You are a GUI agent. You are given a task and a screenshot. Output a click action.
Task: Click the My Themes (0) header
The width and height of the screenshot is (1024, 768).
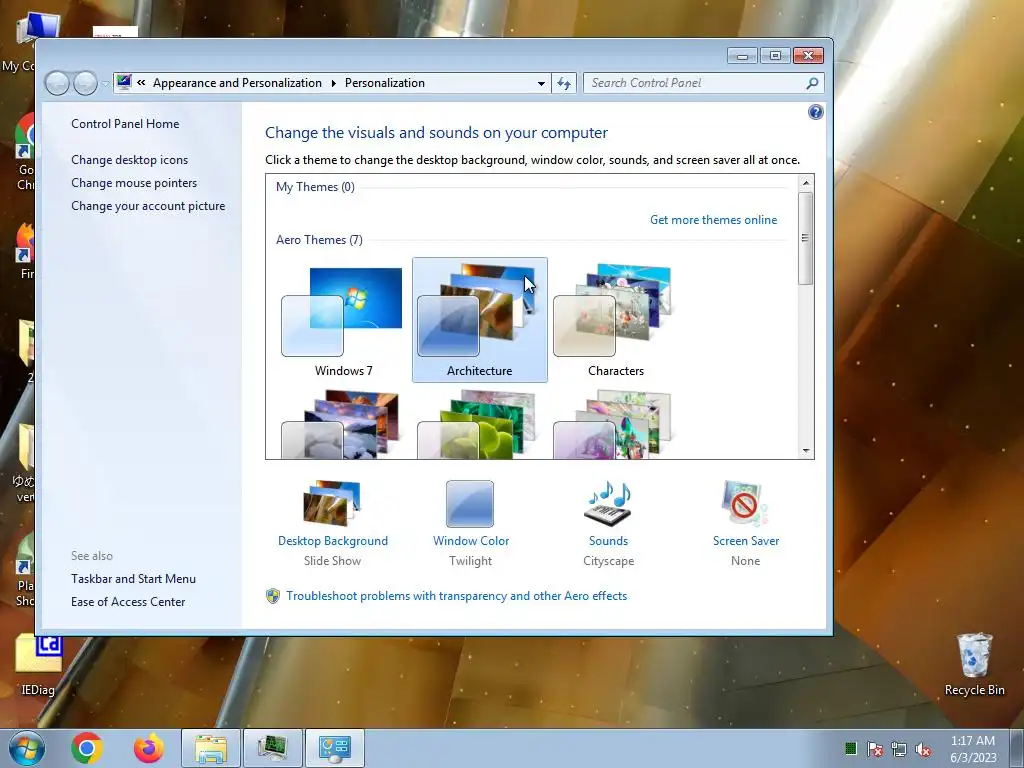tap(315, 187)
